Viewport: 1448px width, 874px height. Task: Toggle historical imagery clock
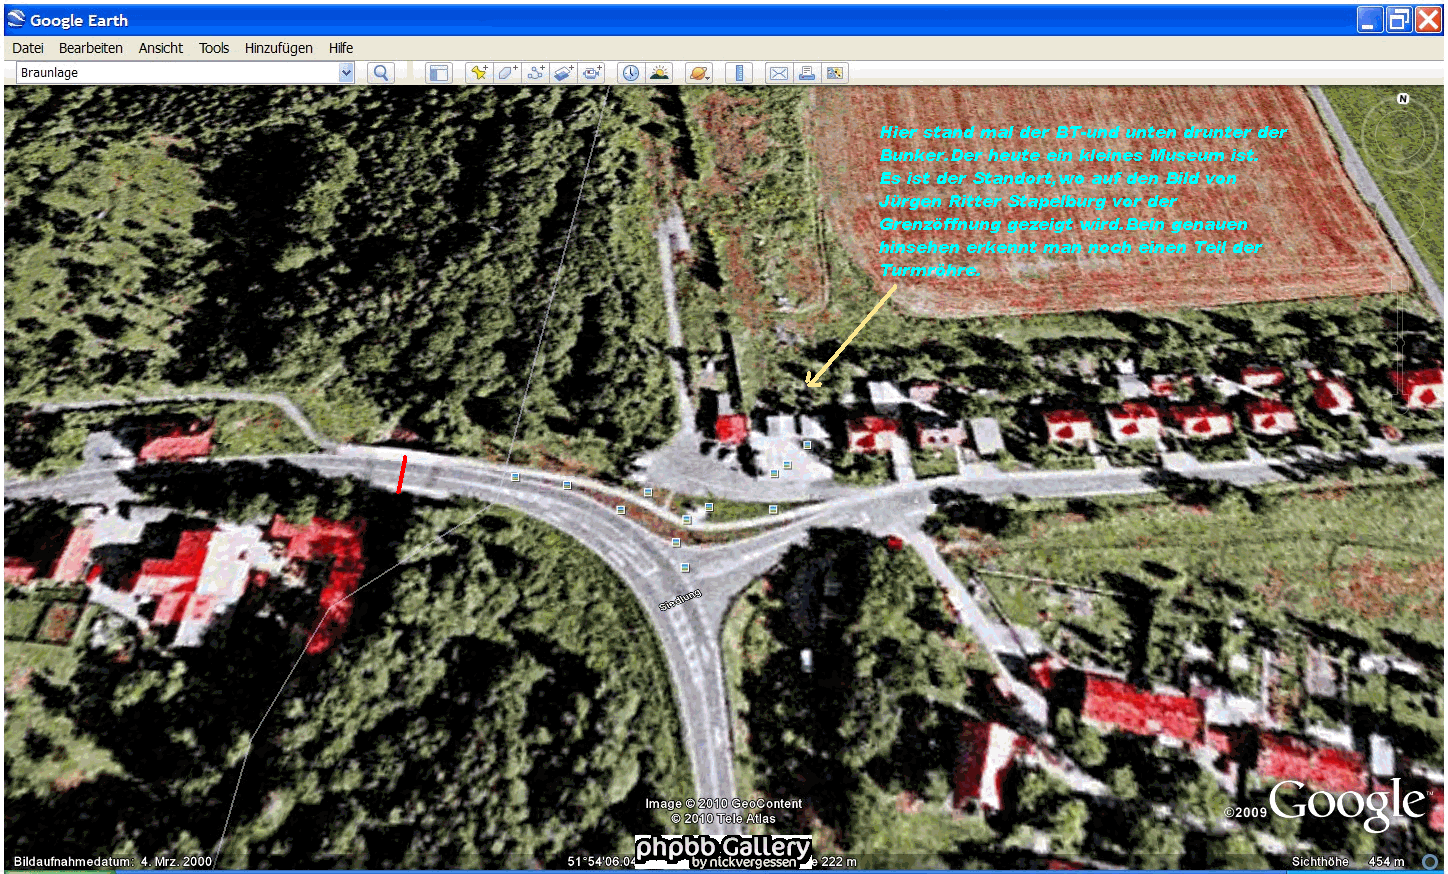click(x=630, y=73)
